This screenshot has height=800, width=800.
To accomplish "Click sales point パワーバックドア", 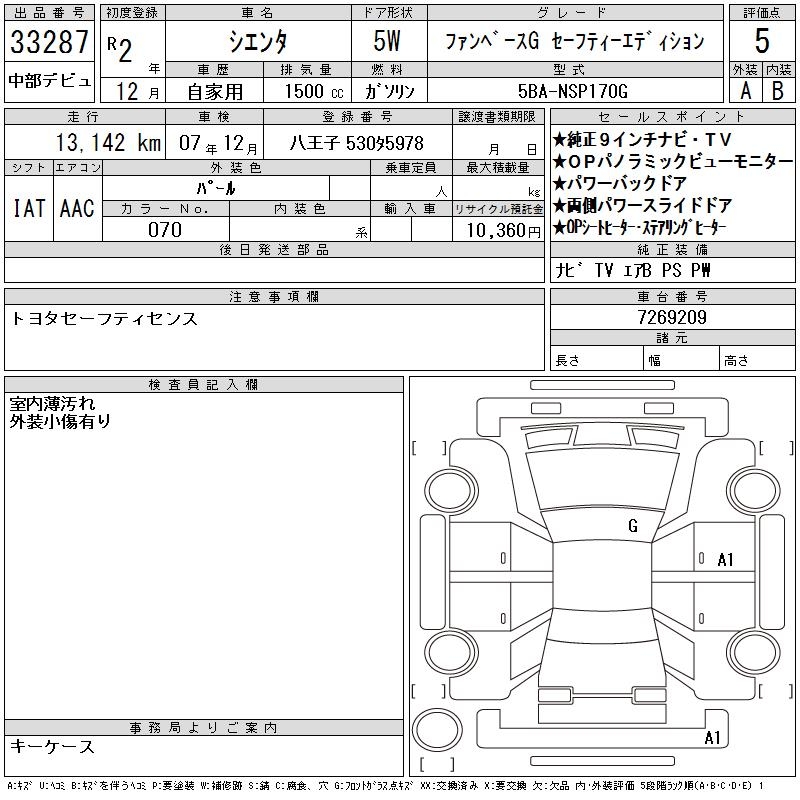I will click(620, 183).
